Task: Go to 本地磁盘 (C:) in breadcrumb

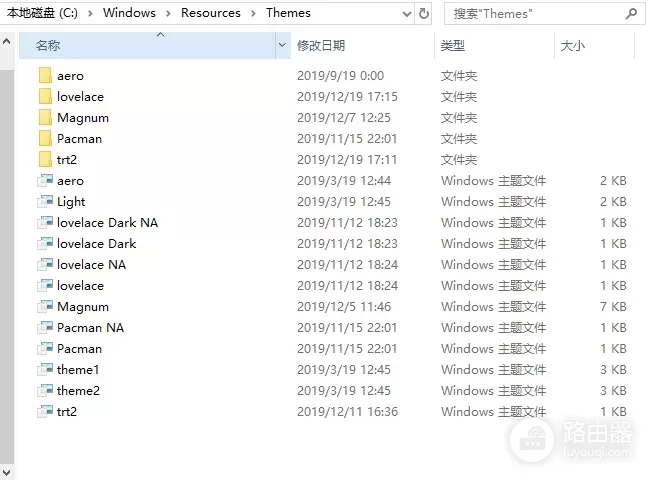Action: click(x=42, y=13)
